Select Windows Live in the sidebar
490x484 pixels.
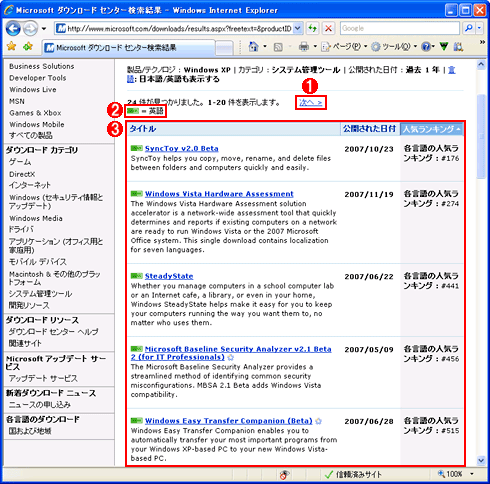[x=33, y=90]
